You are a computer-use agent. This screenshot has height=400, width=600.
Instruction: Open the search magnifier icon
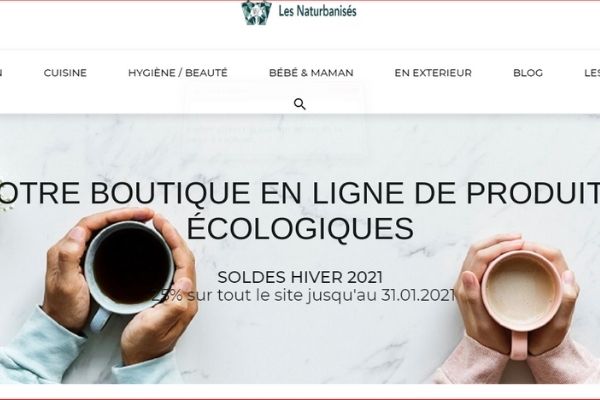click(300, 104)
